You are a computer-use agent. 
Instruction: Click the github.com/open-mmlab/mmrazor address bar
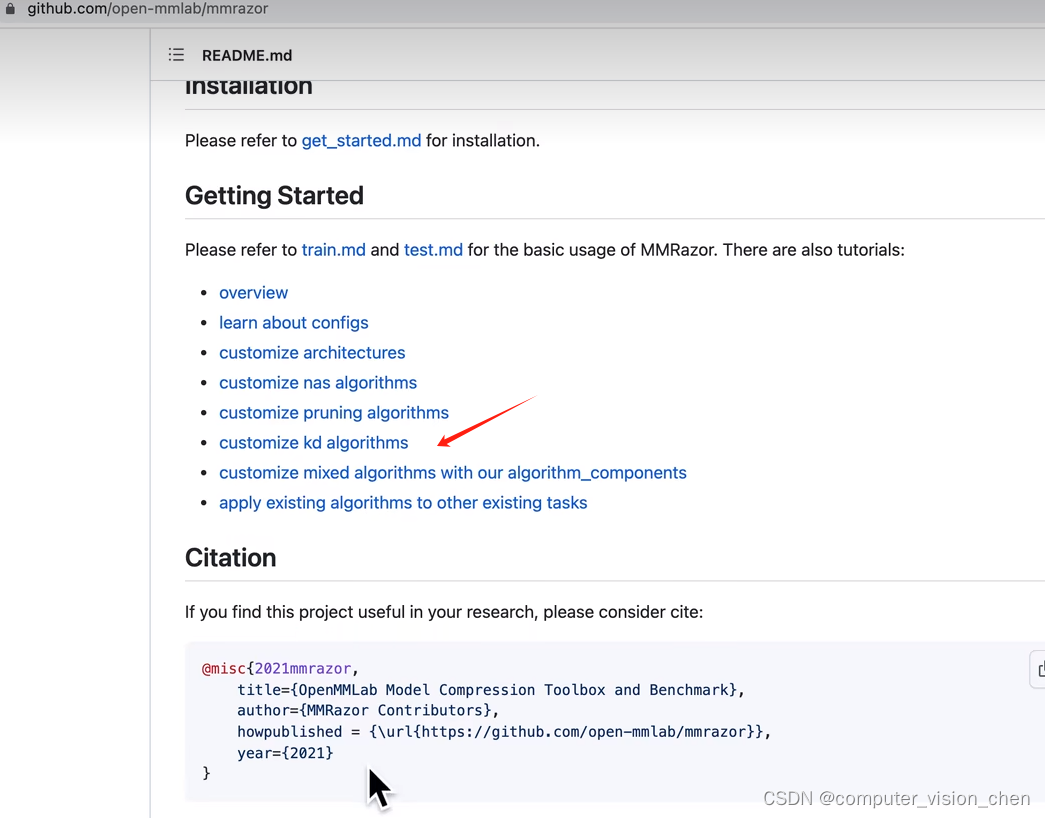pyautogui.click(x=147, y=9)
